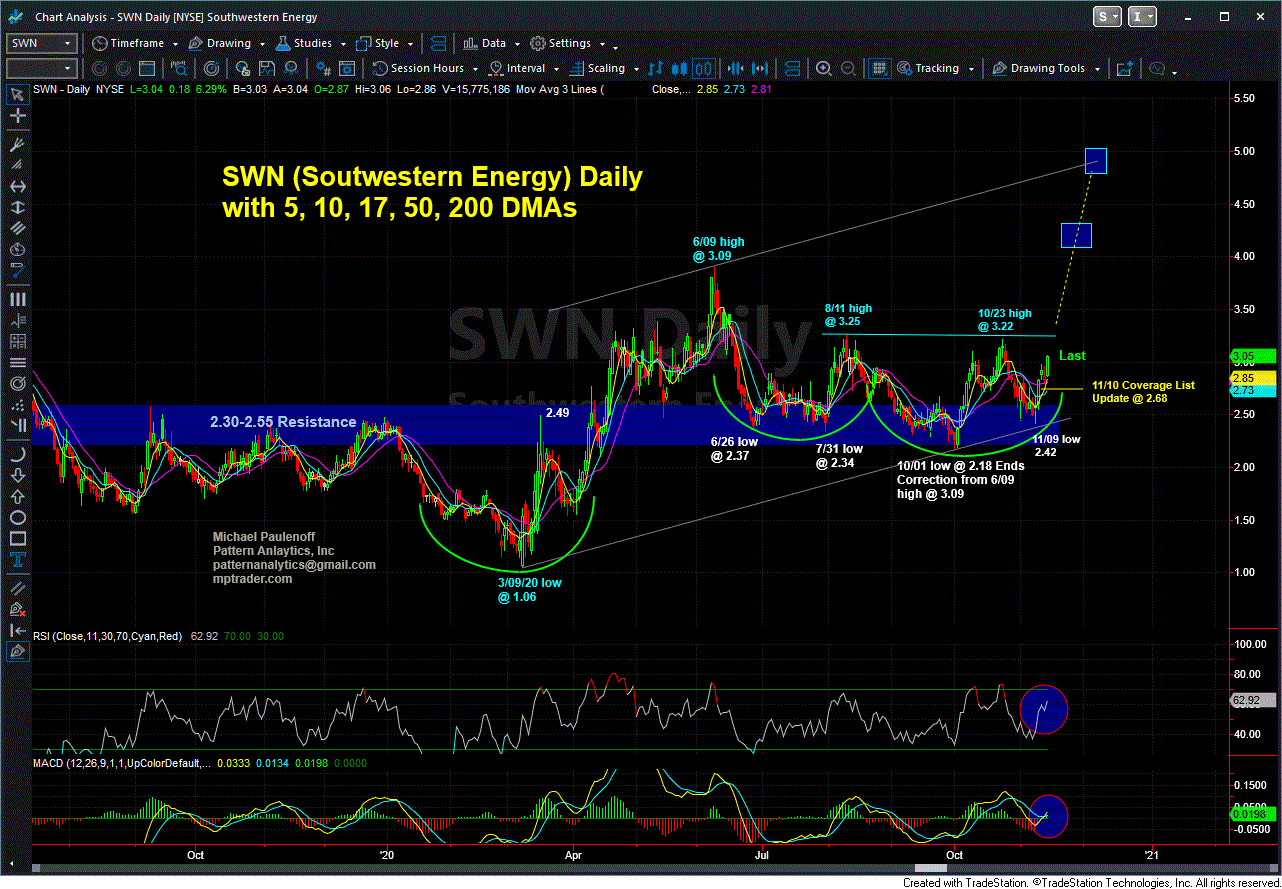Pick the vertical expand measuring tool
This screenshot has height=889, width=1282.
(17, 206)
